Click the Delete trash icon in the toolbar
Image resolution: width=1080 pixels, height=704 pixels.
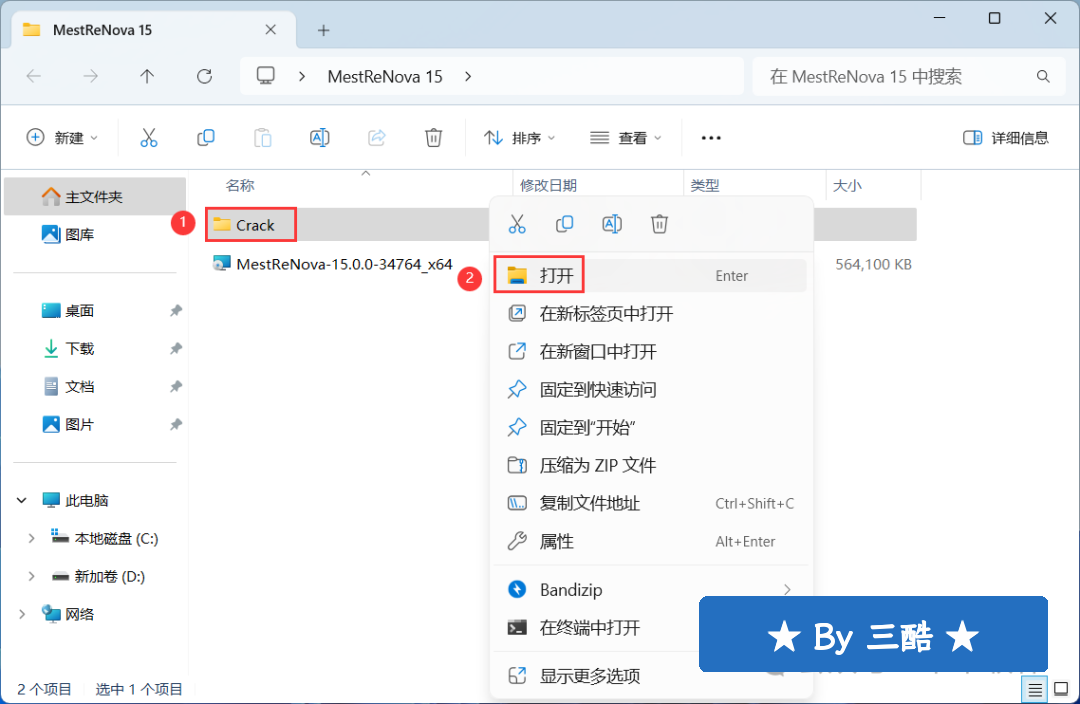(433, 138)
